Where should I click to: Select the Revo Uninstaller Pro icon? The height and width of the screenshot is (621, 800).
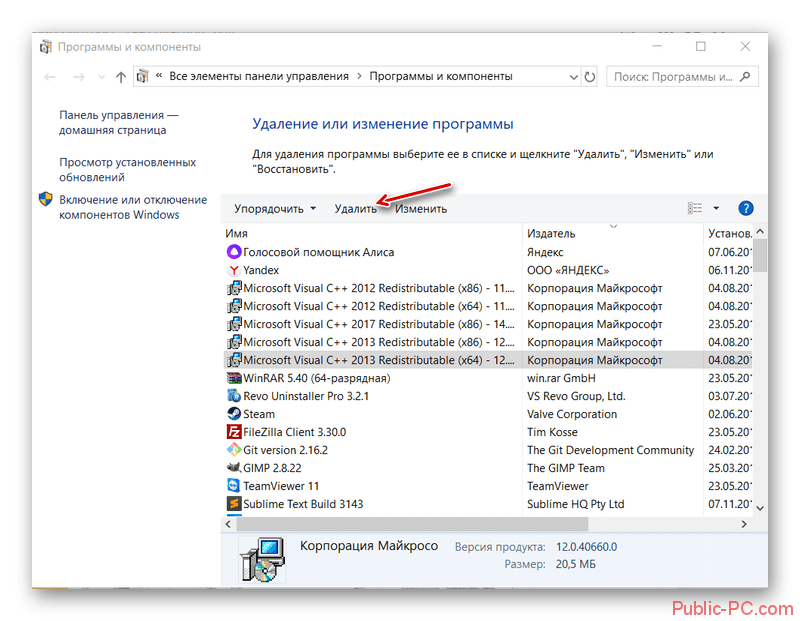pos(234,395)
